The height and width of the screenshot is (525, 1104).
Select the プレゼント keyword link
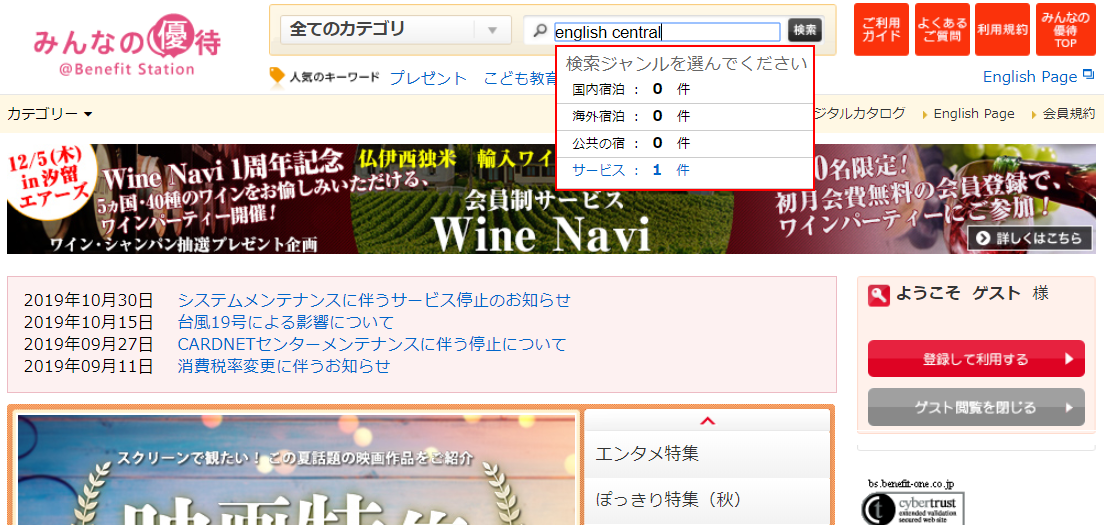point(428,78)
